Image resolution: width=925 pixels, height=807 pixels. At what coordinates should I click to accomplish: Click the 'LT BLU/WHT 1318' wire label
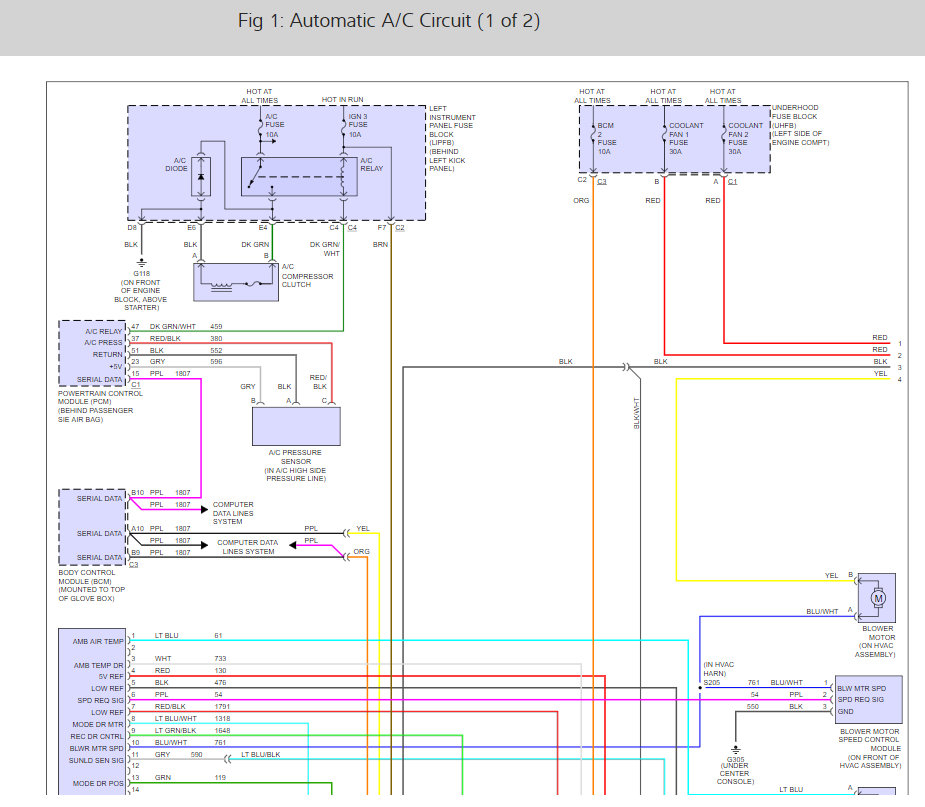point(192,719)
